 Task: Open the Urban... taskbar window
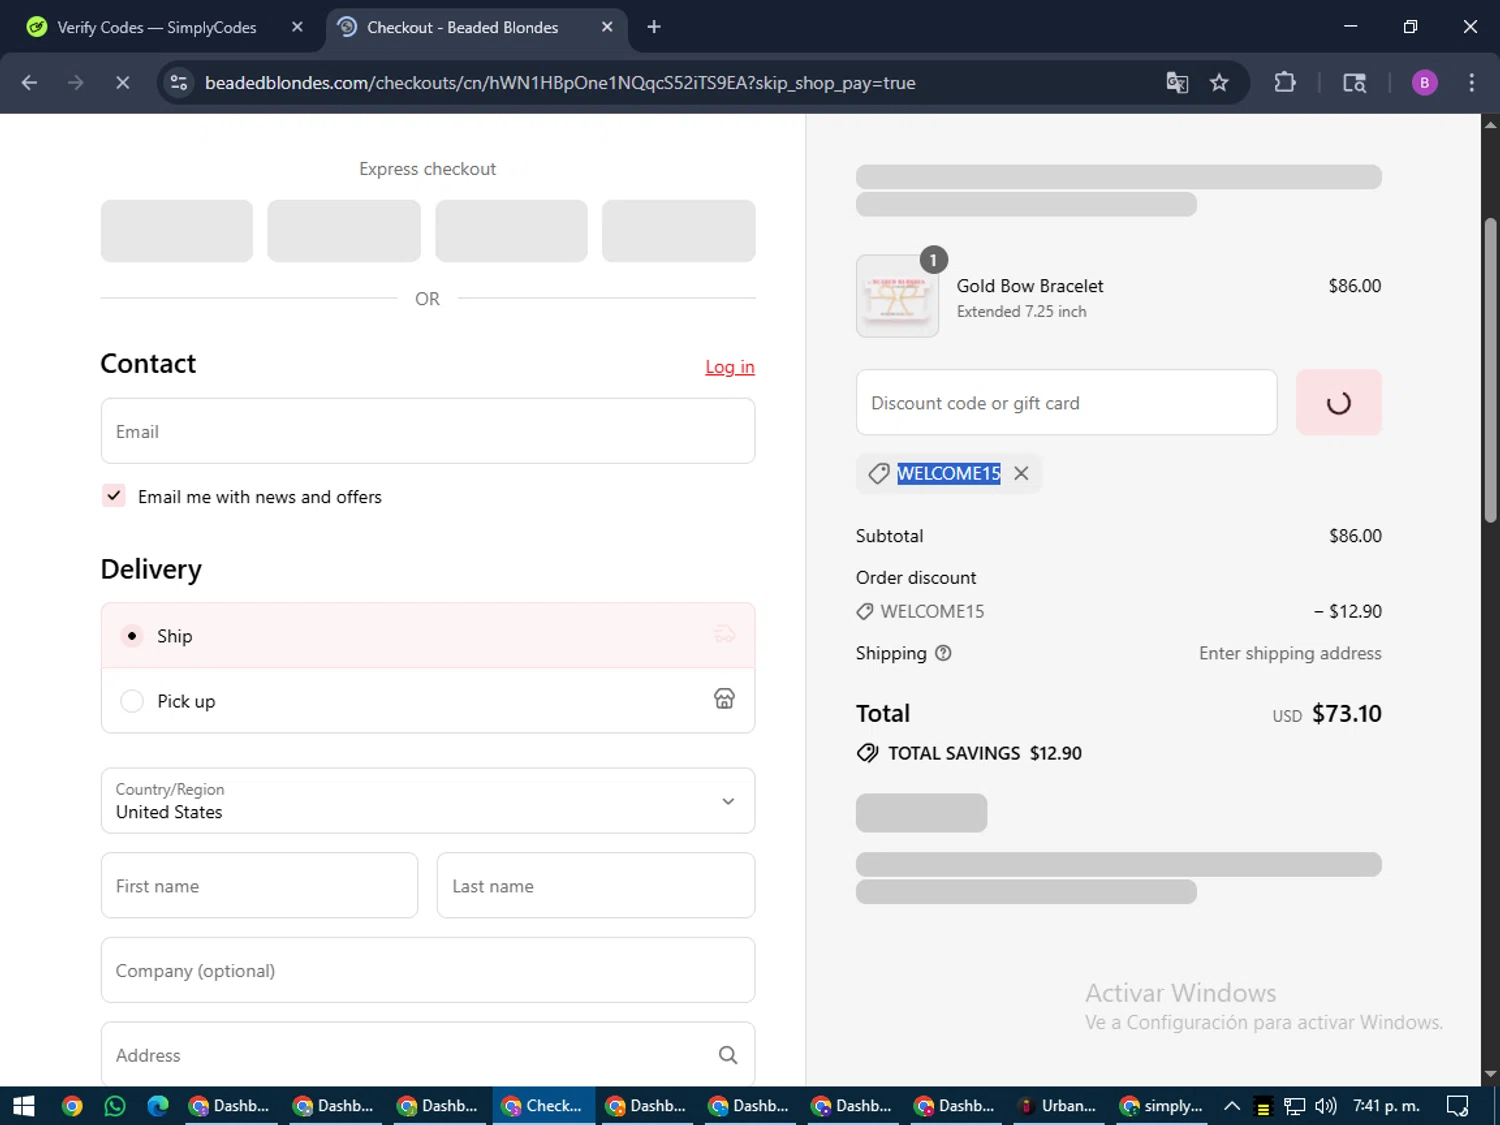(x=1059, y=1106)
